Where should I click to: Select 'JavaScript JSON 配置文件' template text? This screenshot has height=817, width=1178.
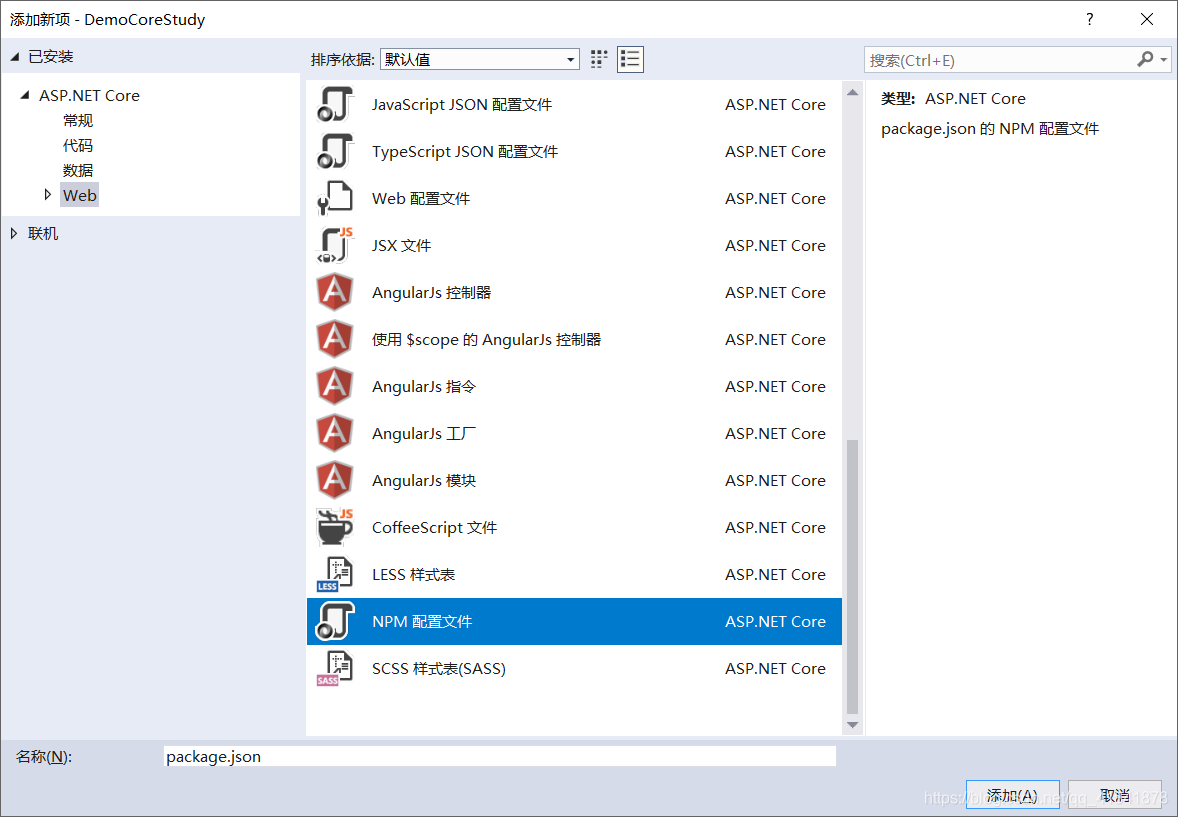(x=462, y=104)
